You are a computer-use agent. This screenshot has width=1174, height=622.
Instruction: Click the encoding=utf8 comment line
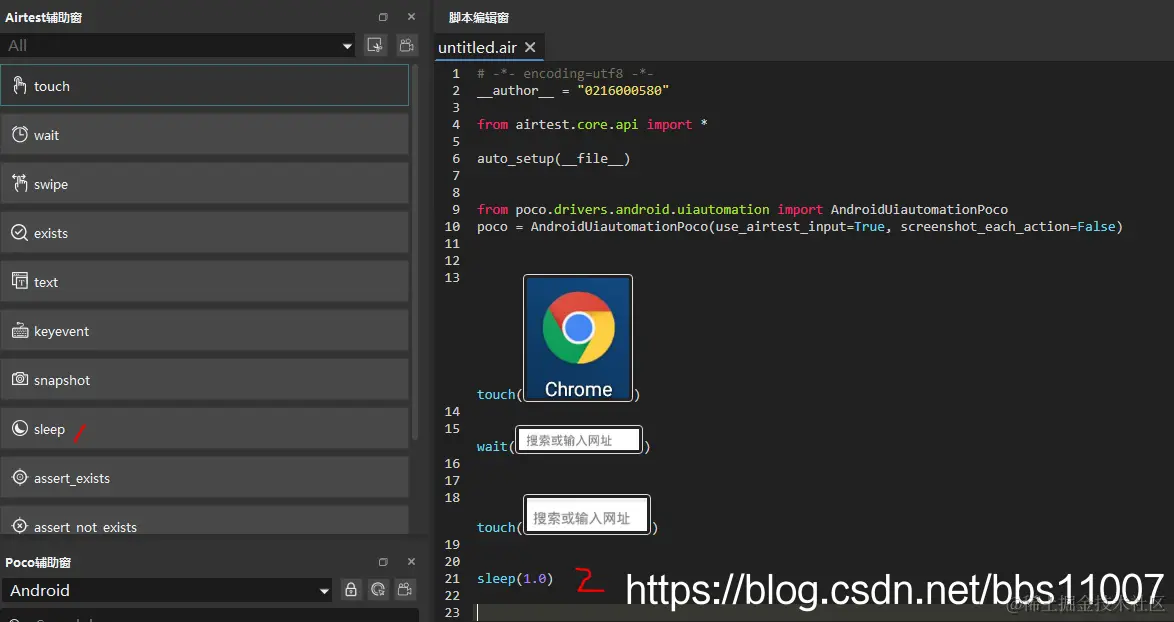tap(565, 73)
